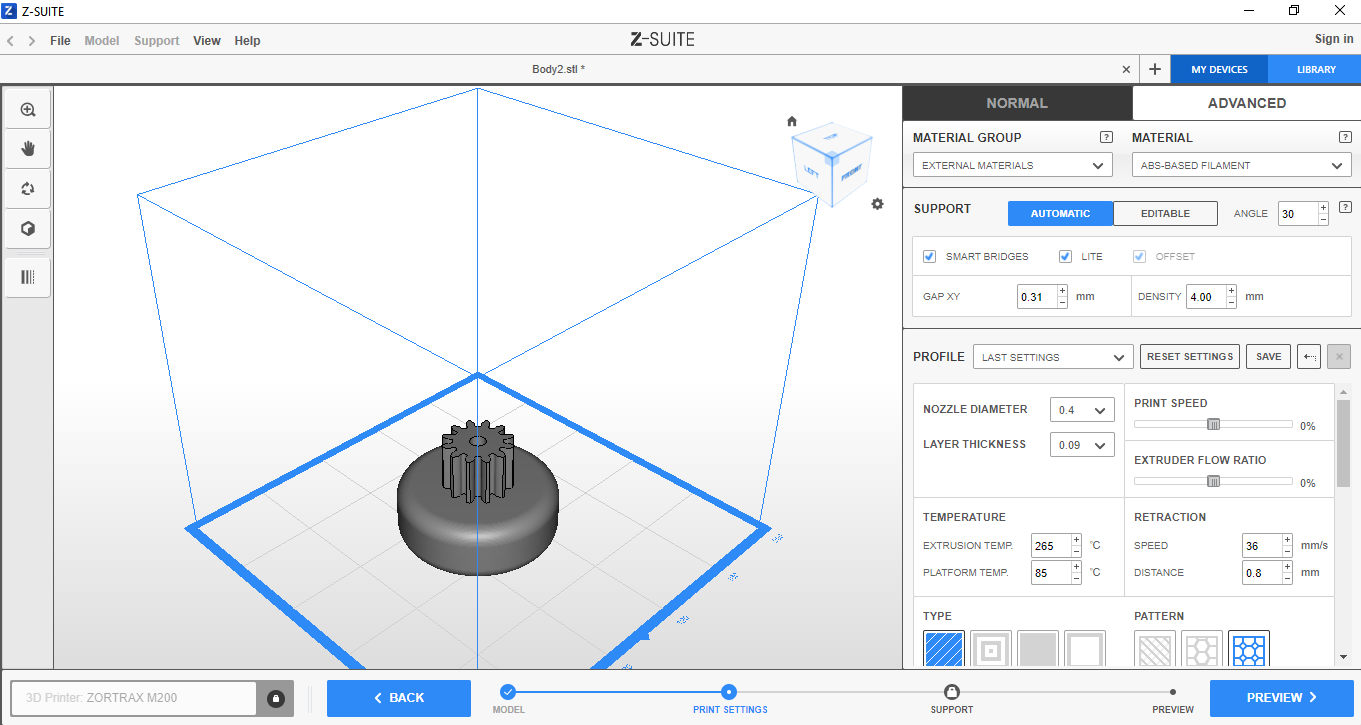Click the delete profile X icon
This screenshot has height=725, width=1361.
click(1340, 357)
